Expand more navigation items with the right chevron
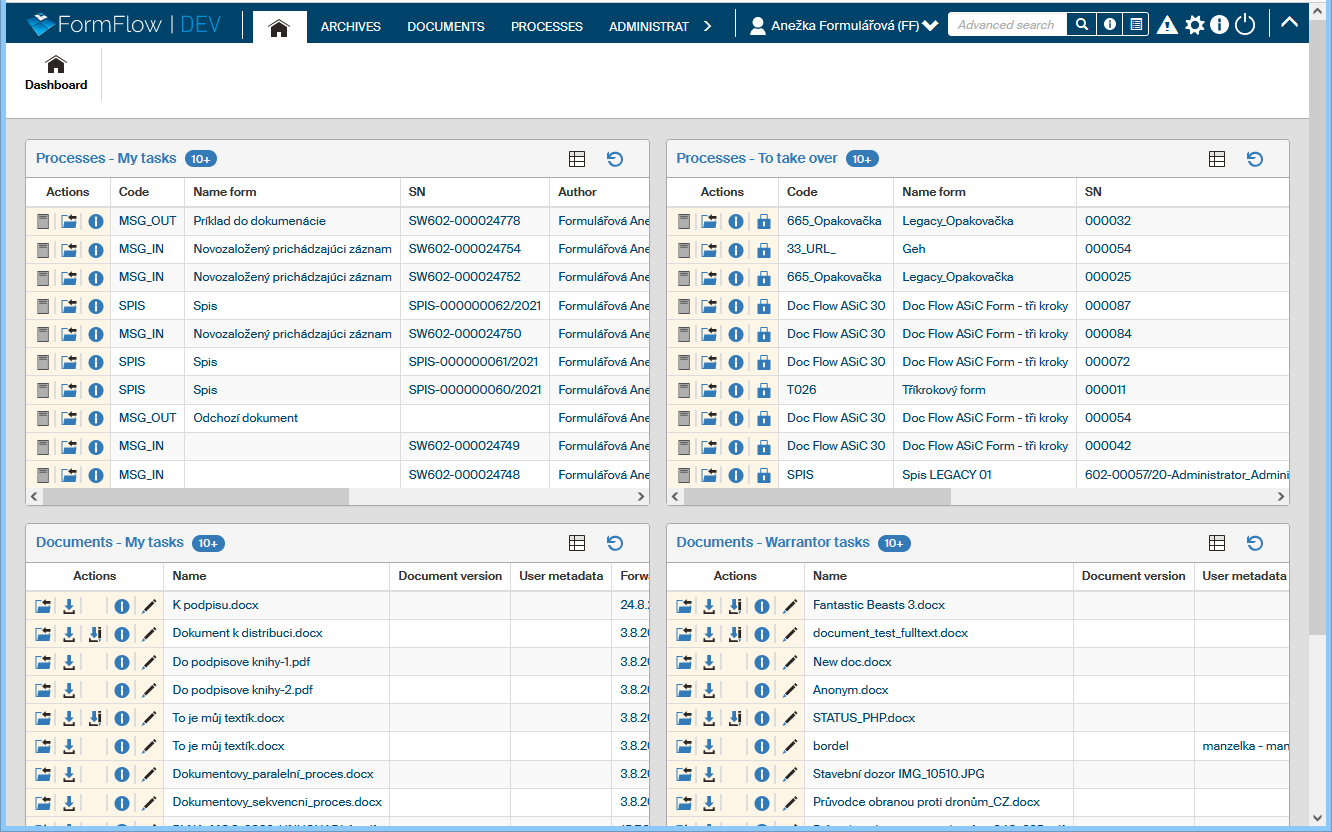The width and height of the screenshot is (1332, 832). point(708,26)
